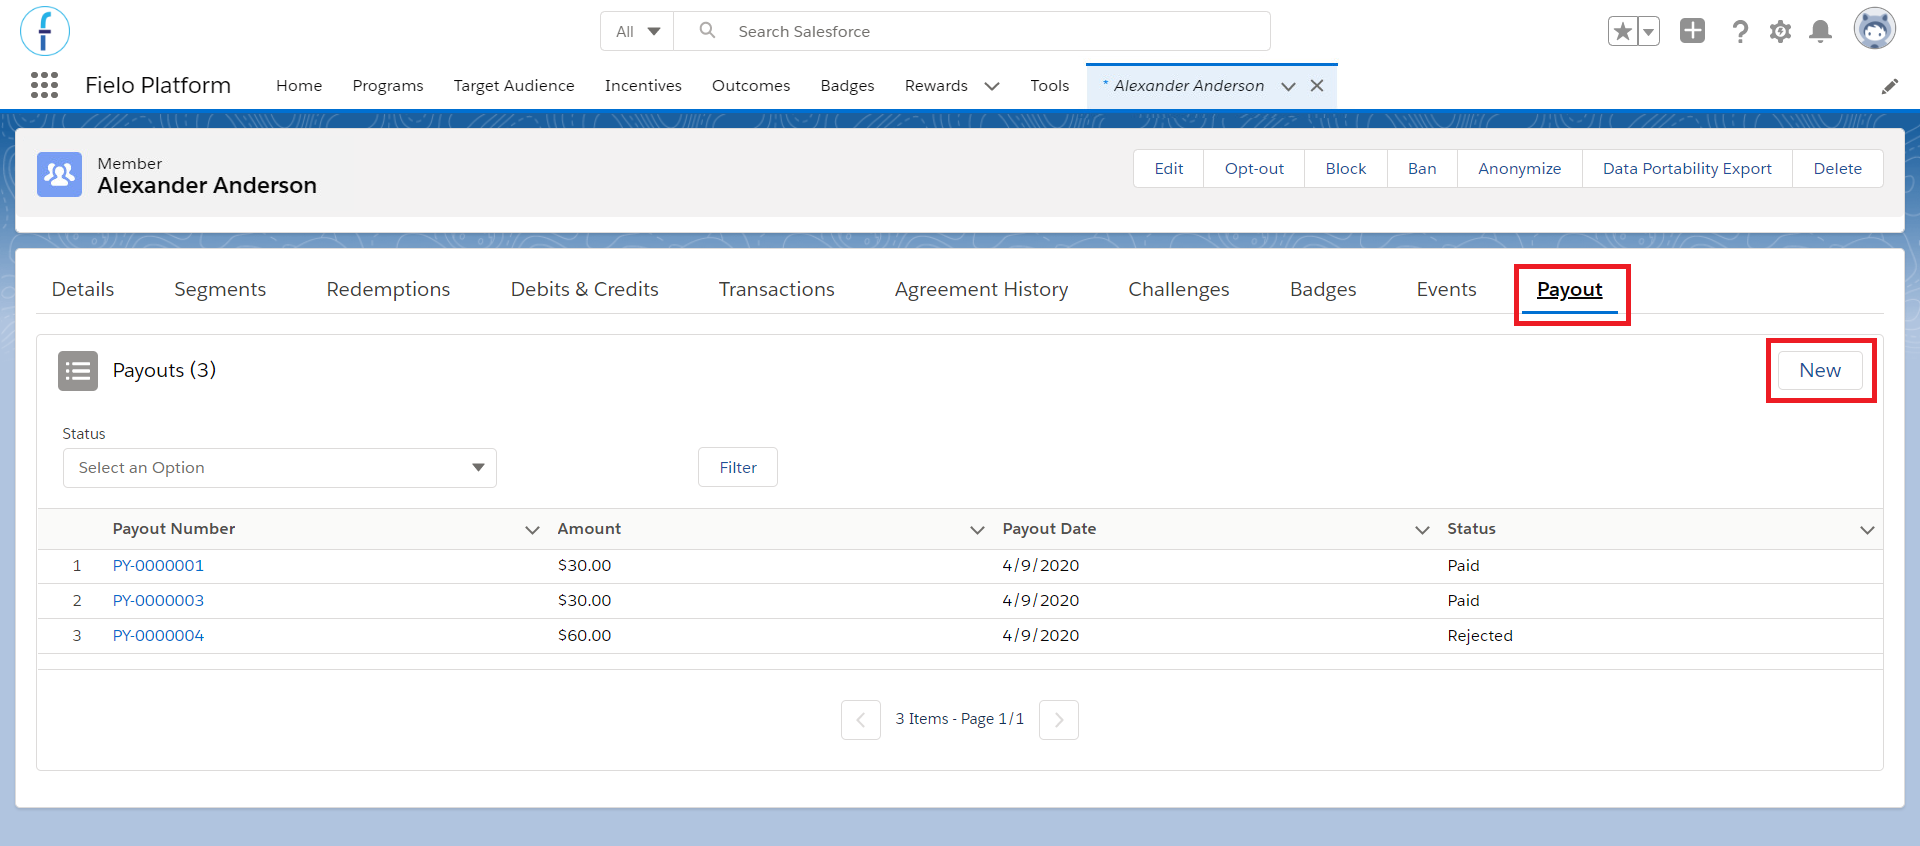1920x846 pixels.
Task: Open the Amount column chevron menu
Action: click(977, 529)
